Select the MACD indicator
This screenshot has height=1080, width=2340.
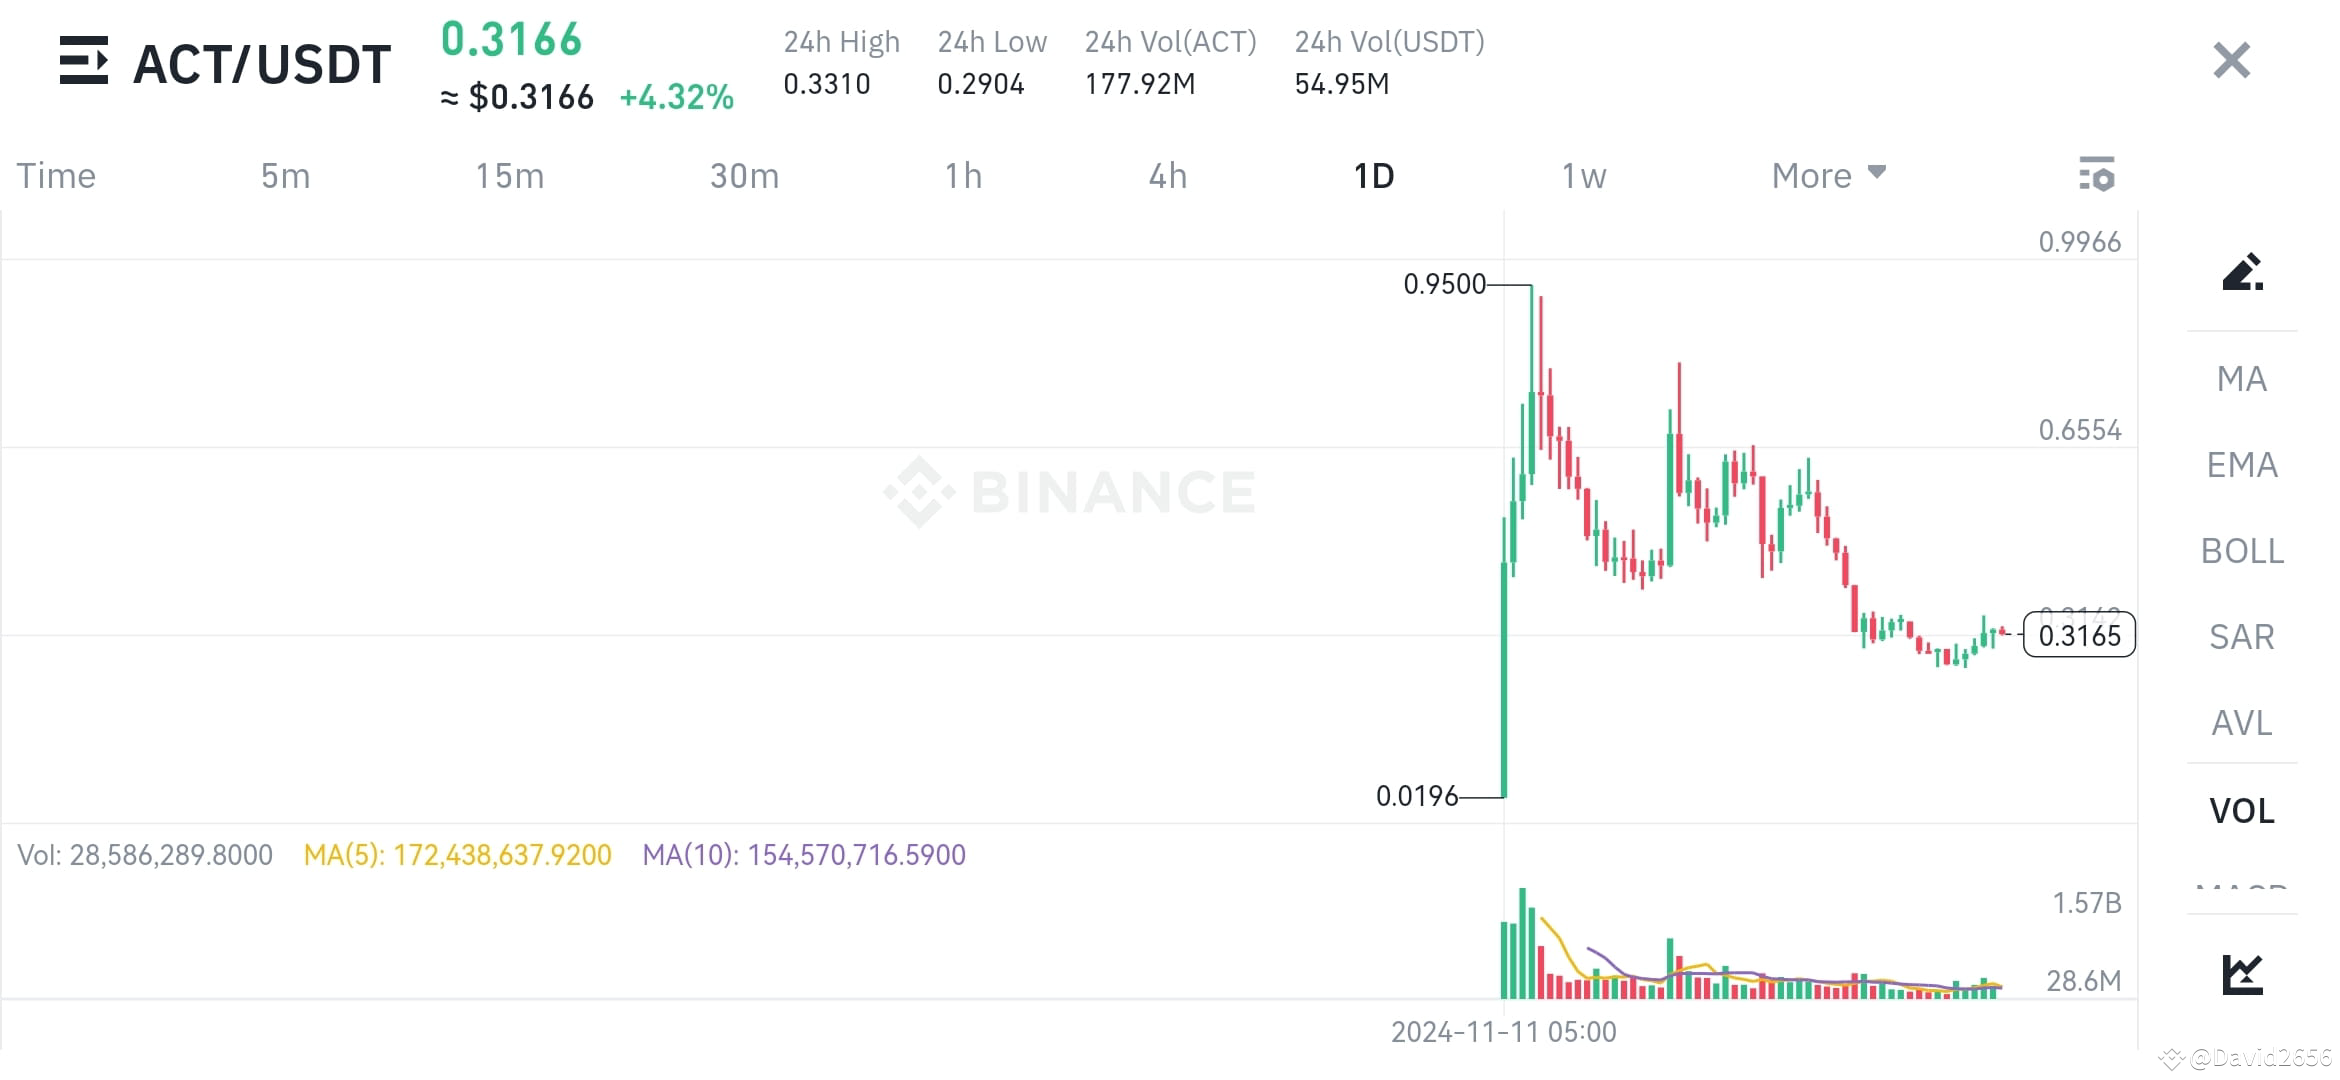pos(2240,888)
